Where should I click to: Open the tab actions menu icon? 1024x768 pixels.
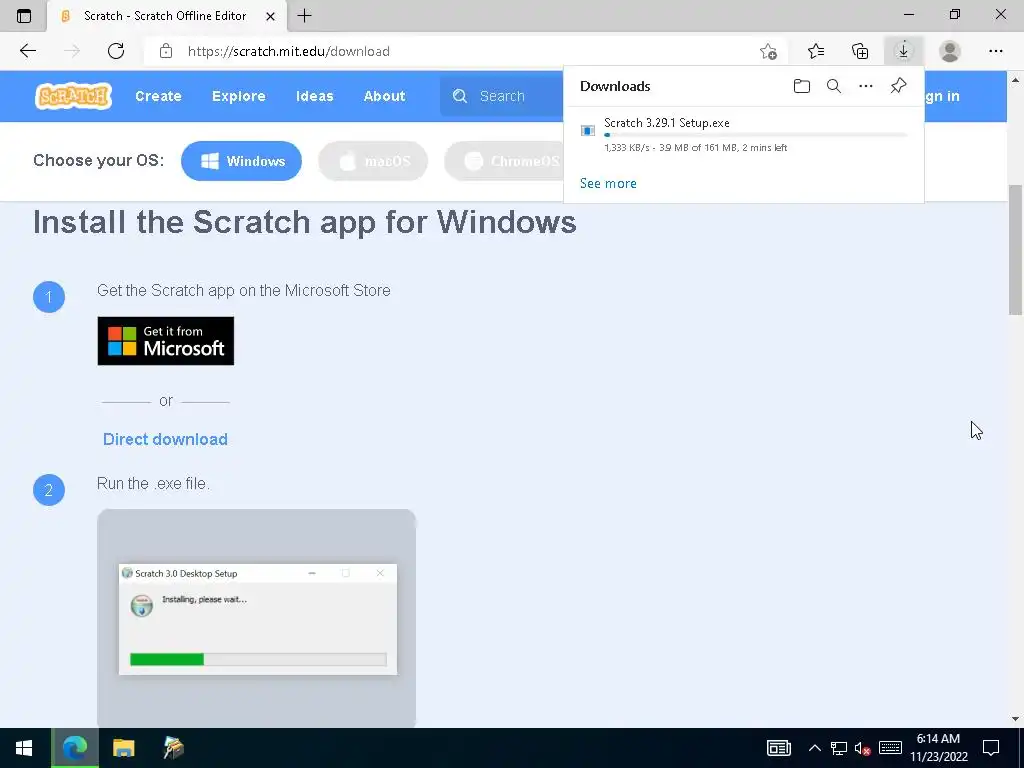pyautogui.click(x=24, y=16)
